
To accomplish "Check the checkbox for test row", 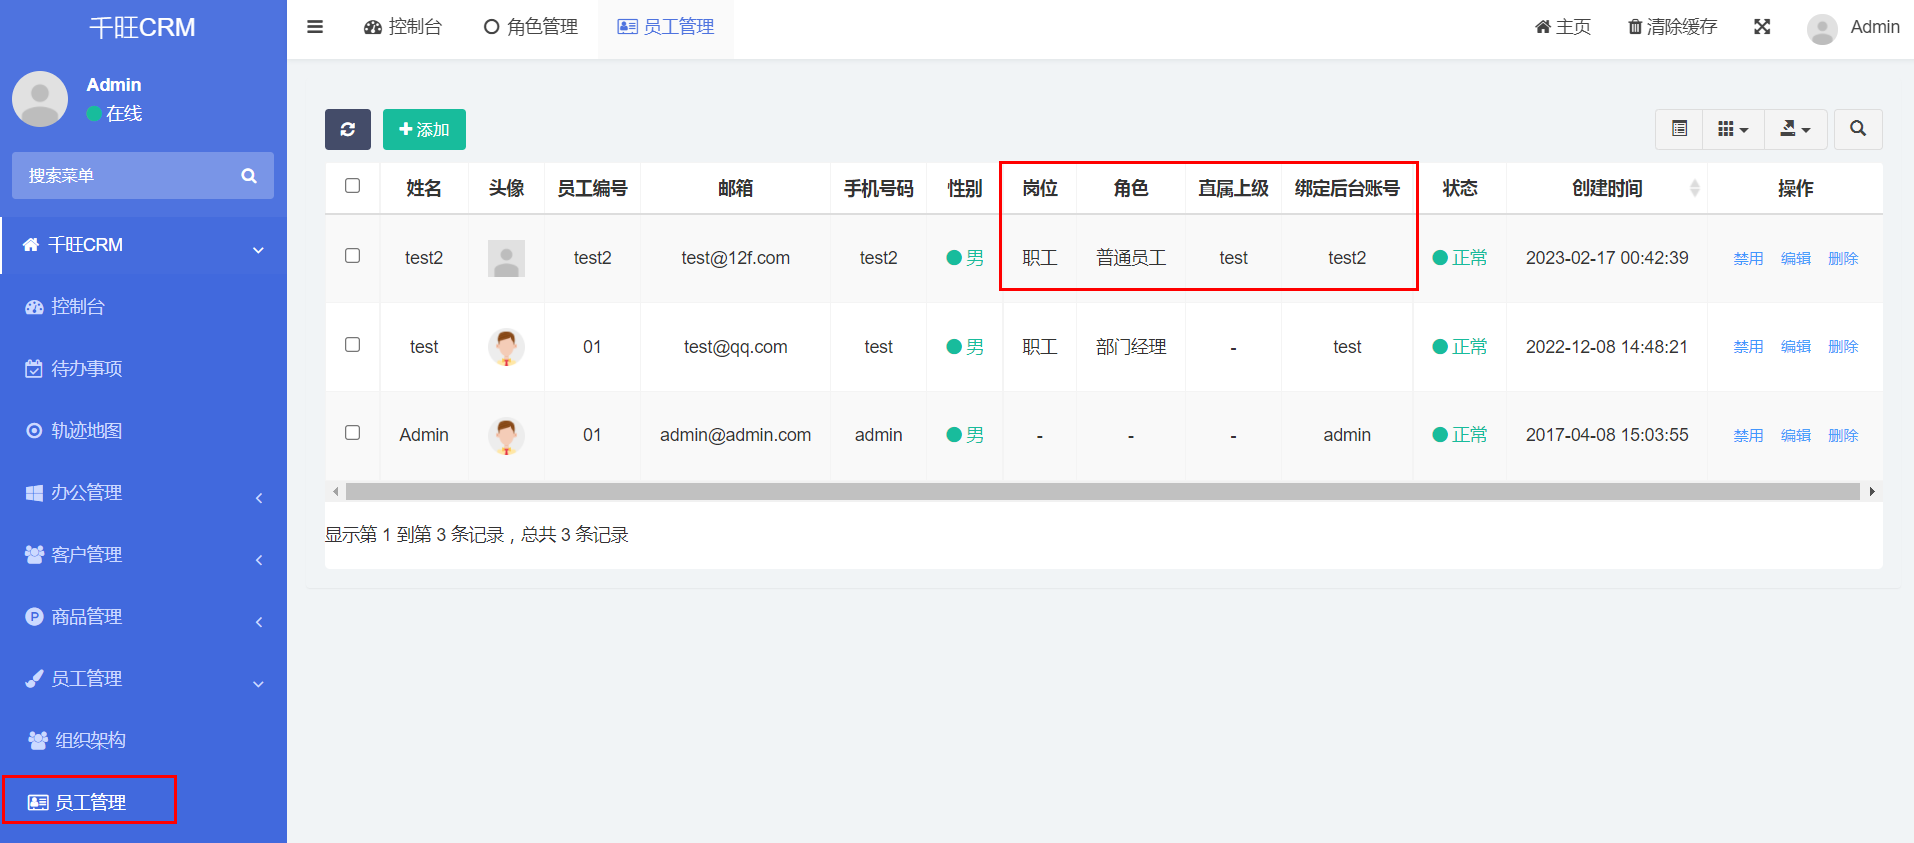I will coord(352,345).
